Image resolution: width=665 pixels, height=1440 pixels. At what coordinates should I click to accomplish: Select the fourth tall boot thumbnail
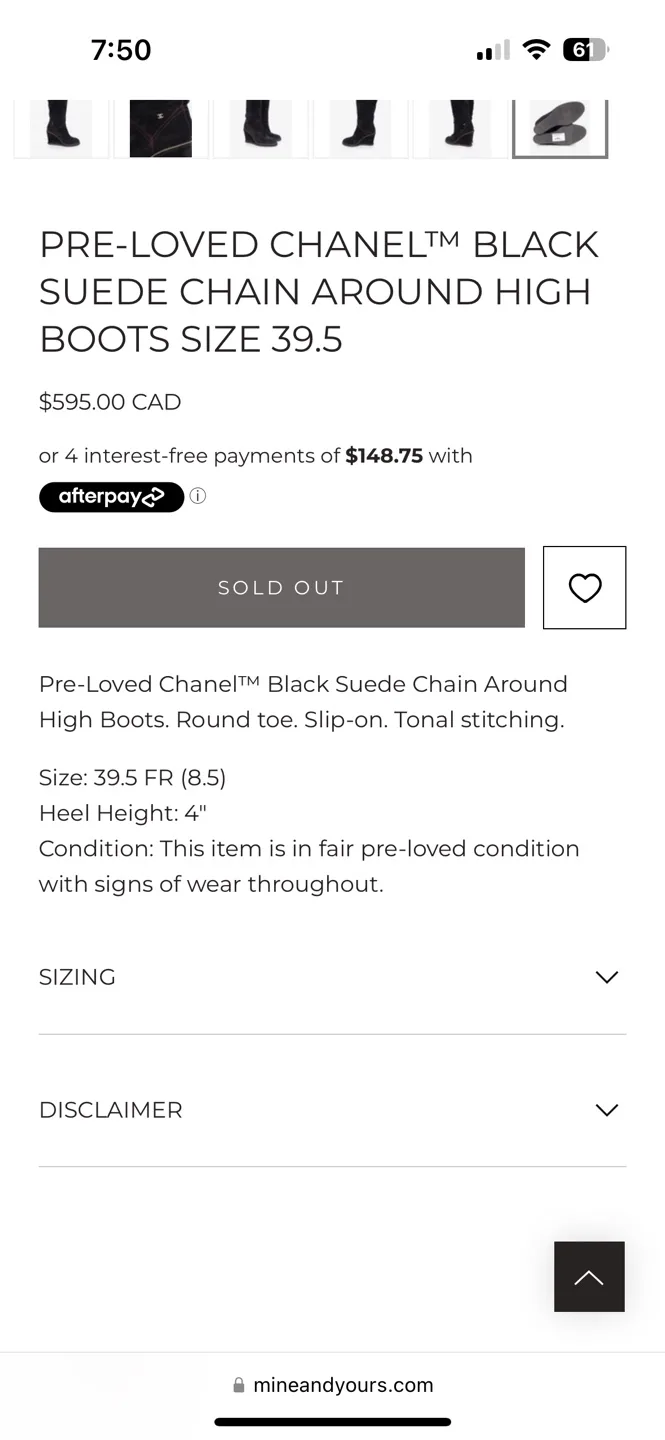(361, 128)
